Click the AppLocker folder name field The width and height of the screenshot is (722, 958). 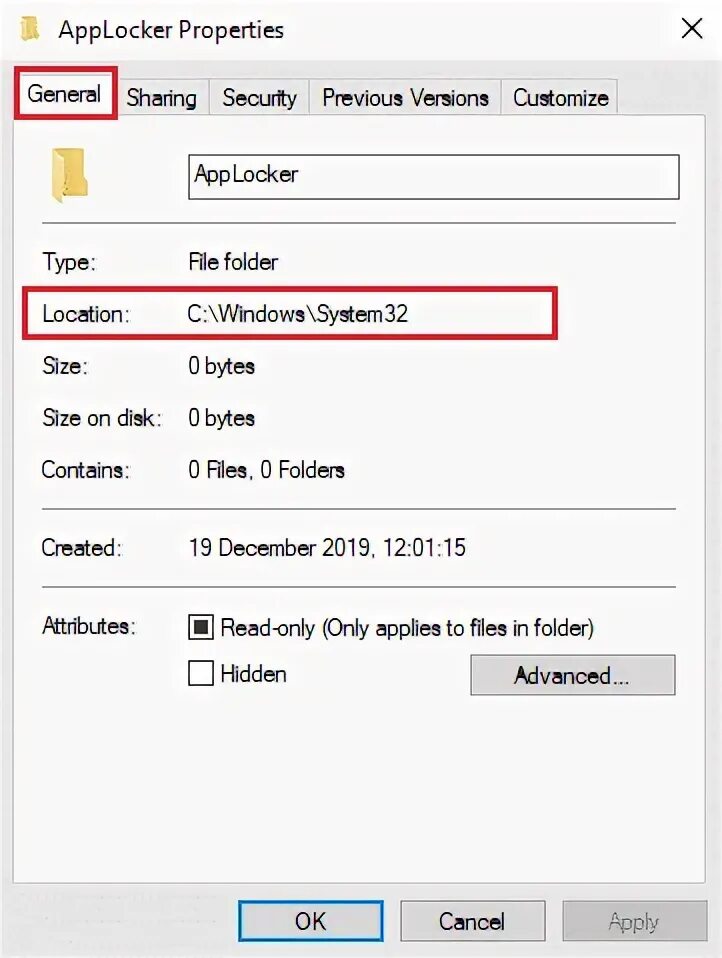click(434, 177)
